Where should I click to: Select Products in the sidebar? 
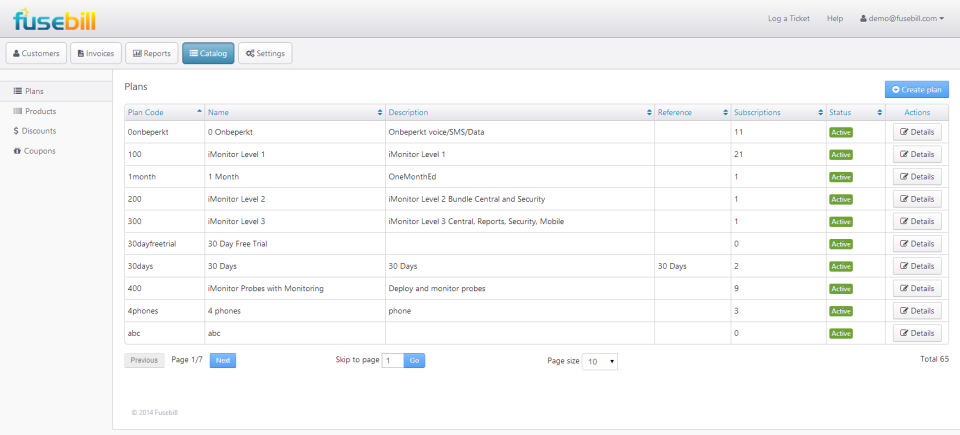(x=35, y=112)
